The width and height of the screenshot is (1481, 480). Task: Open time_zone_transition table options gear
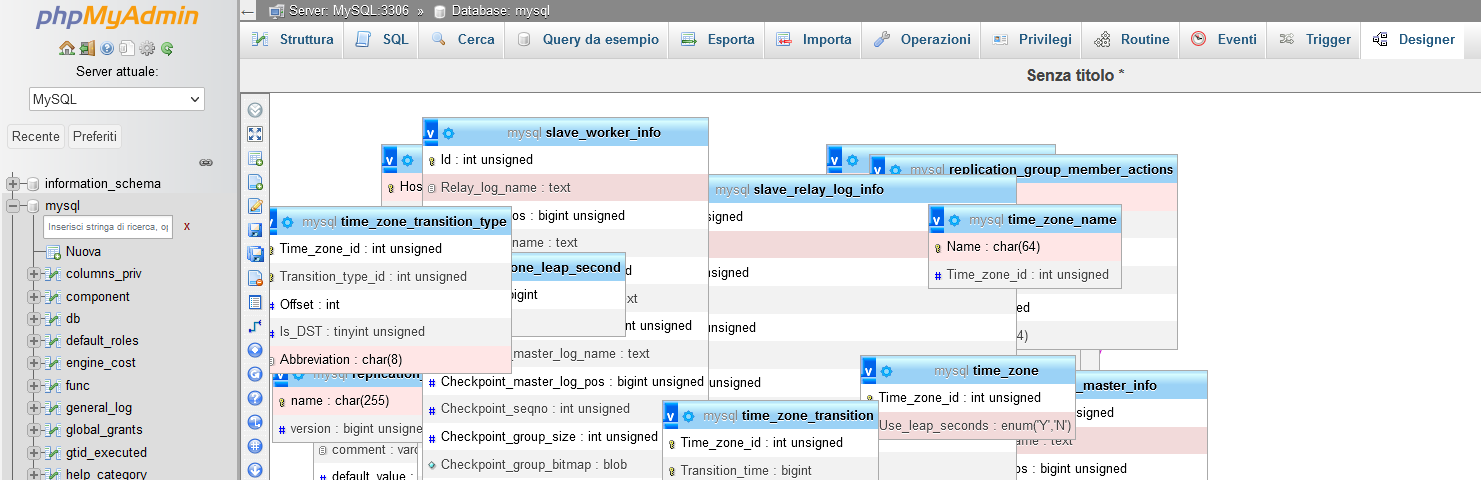tap(689, 416)
